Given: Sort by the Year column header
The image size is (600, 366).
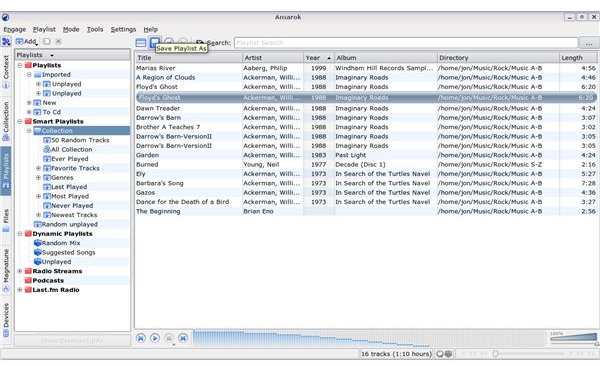Looking at the screenshot, I should click(x=318, y=58).
